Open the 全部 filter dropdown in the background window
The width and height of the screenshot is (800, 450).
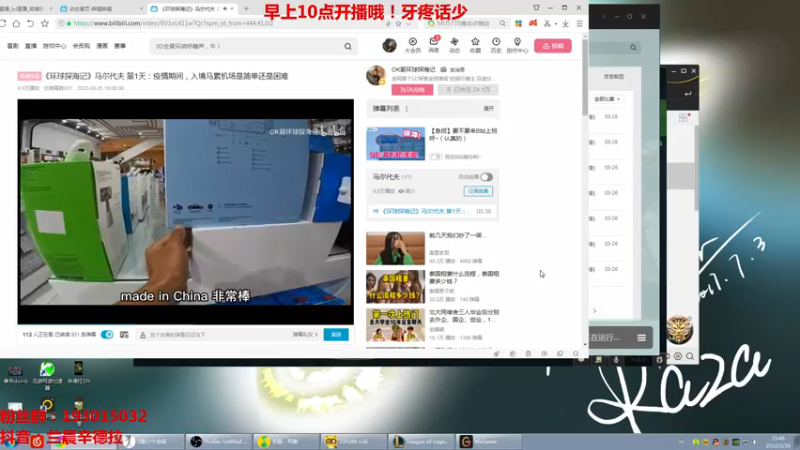[x=607, y=99]
